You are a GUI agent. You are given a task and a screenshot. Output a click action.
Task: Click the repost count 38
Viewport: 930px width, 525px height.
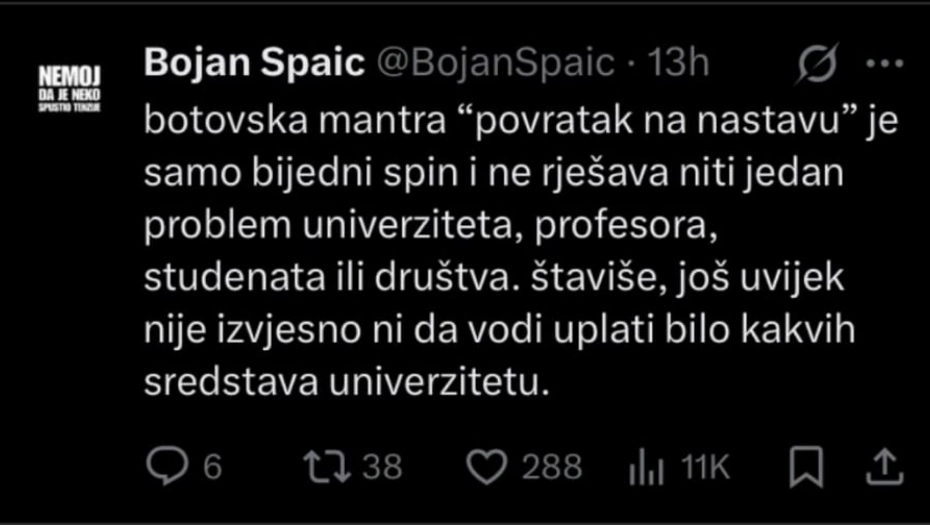[x=381, y=467]
